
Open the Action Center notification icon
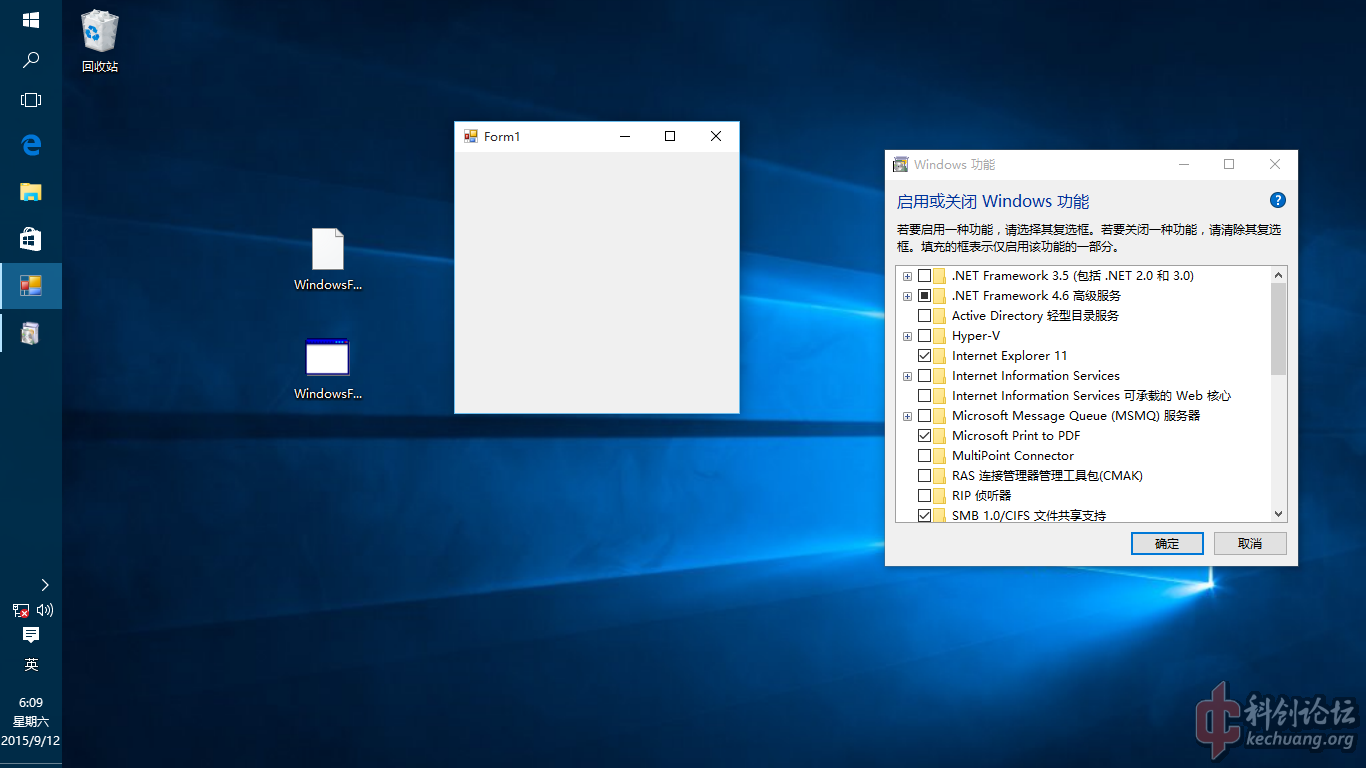point(31,635)
